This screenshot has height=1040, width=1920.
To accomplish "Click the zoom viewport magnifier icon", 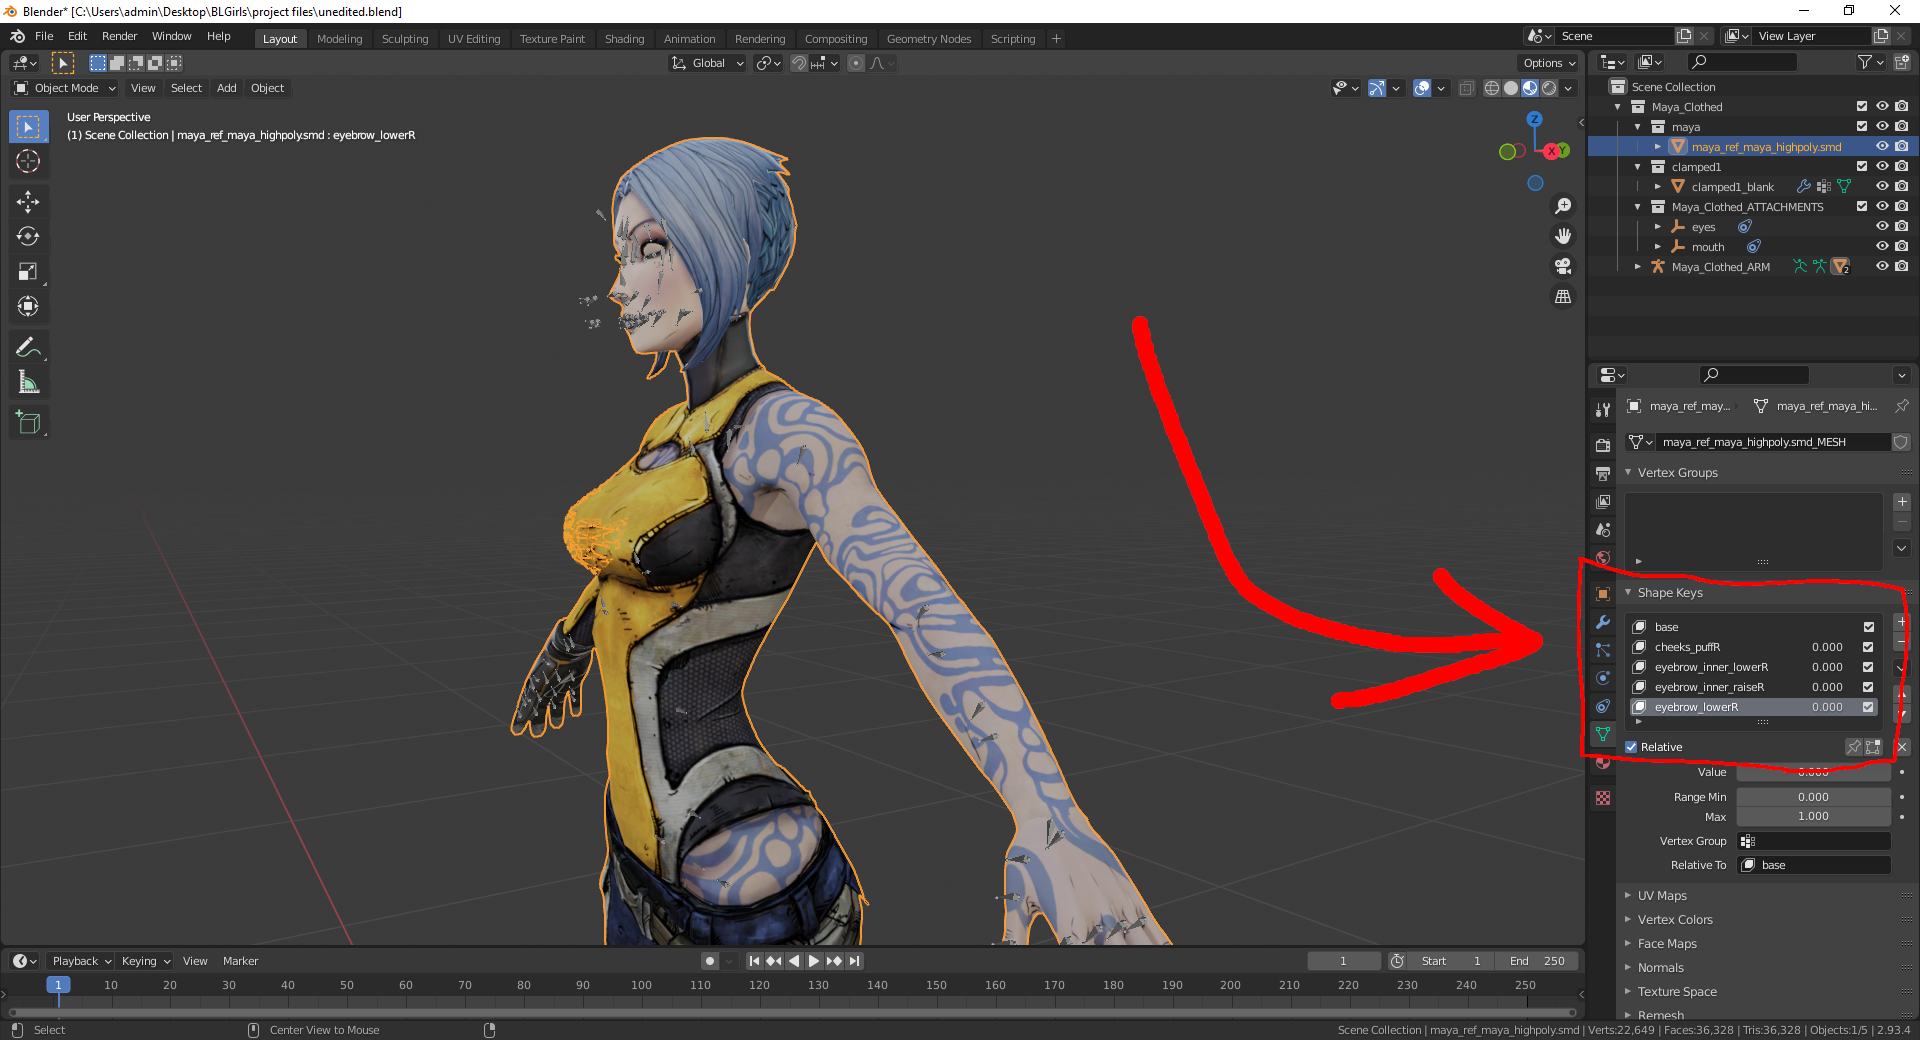I will [x=1563, y=206].
